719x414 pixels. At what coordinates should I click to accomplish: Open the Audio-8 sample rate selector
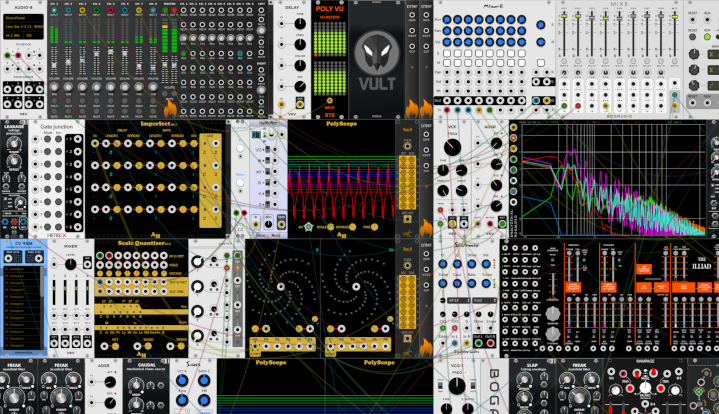13,35
